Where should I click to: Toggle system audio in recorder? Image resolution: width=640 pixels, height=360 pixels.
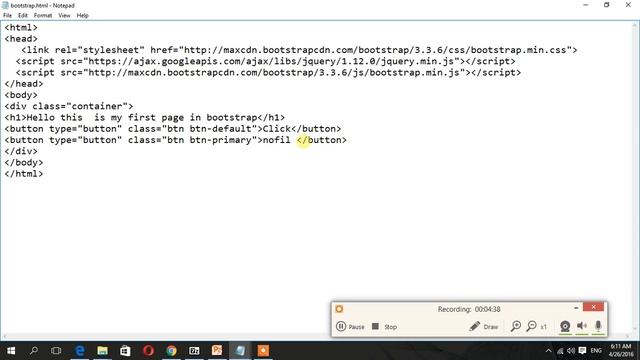[582, 326]
